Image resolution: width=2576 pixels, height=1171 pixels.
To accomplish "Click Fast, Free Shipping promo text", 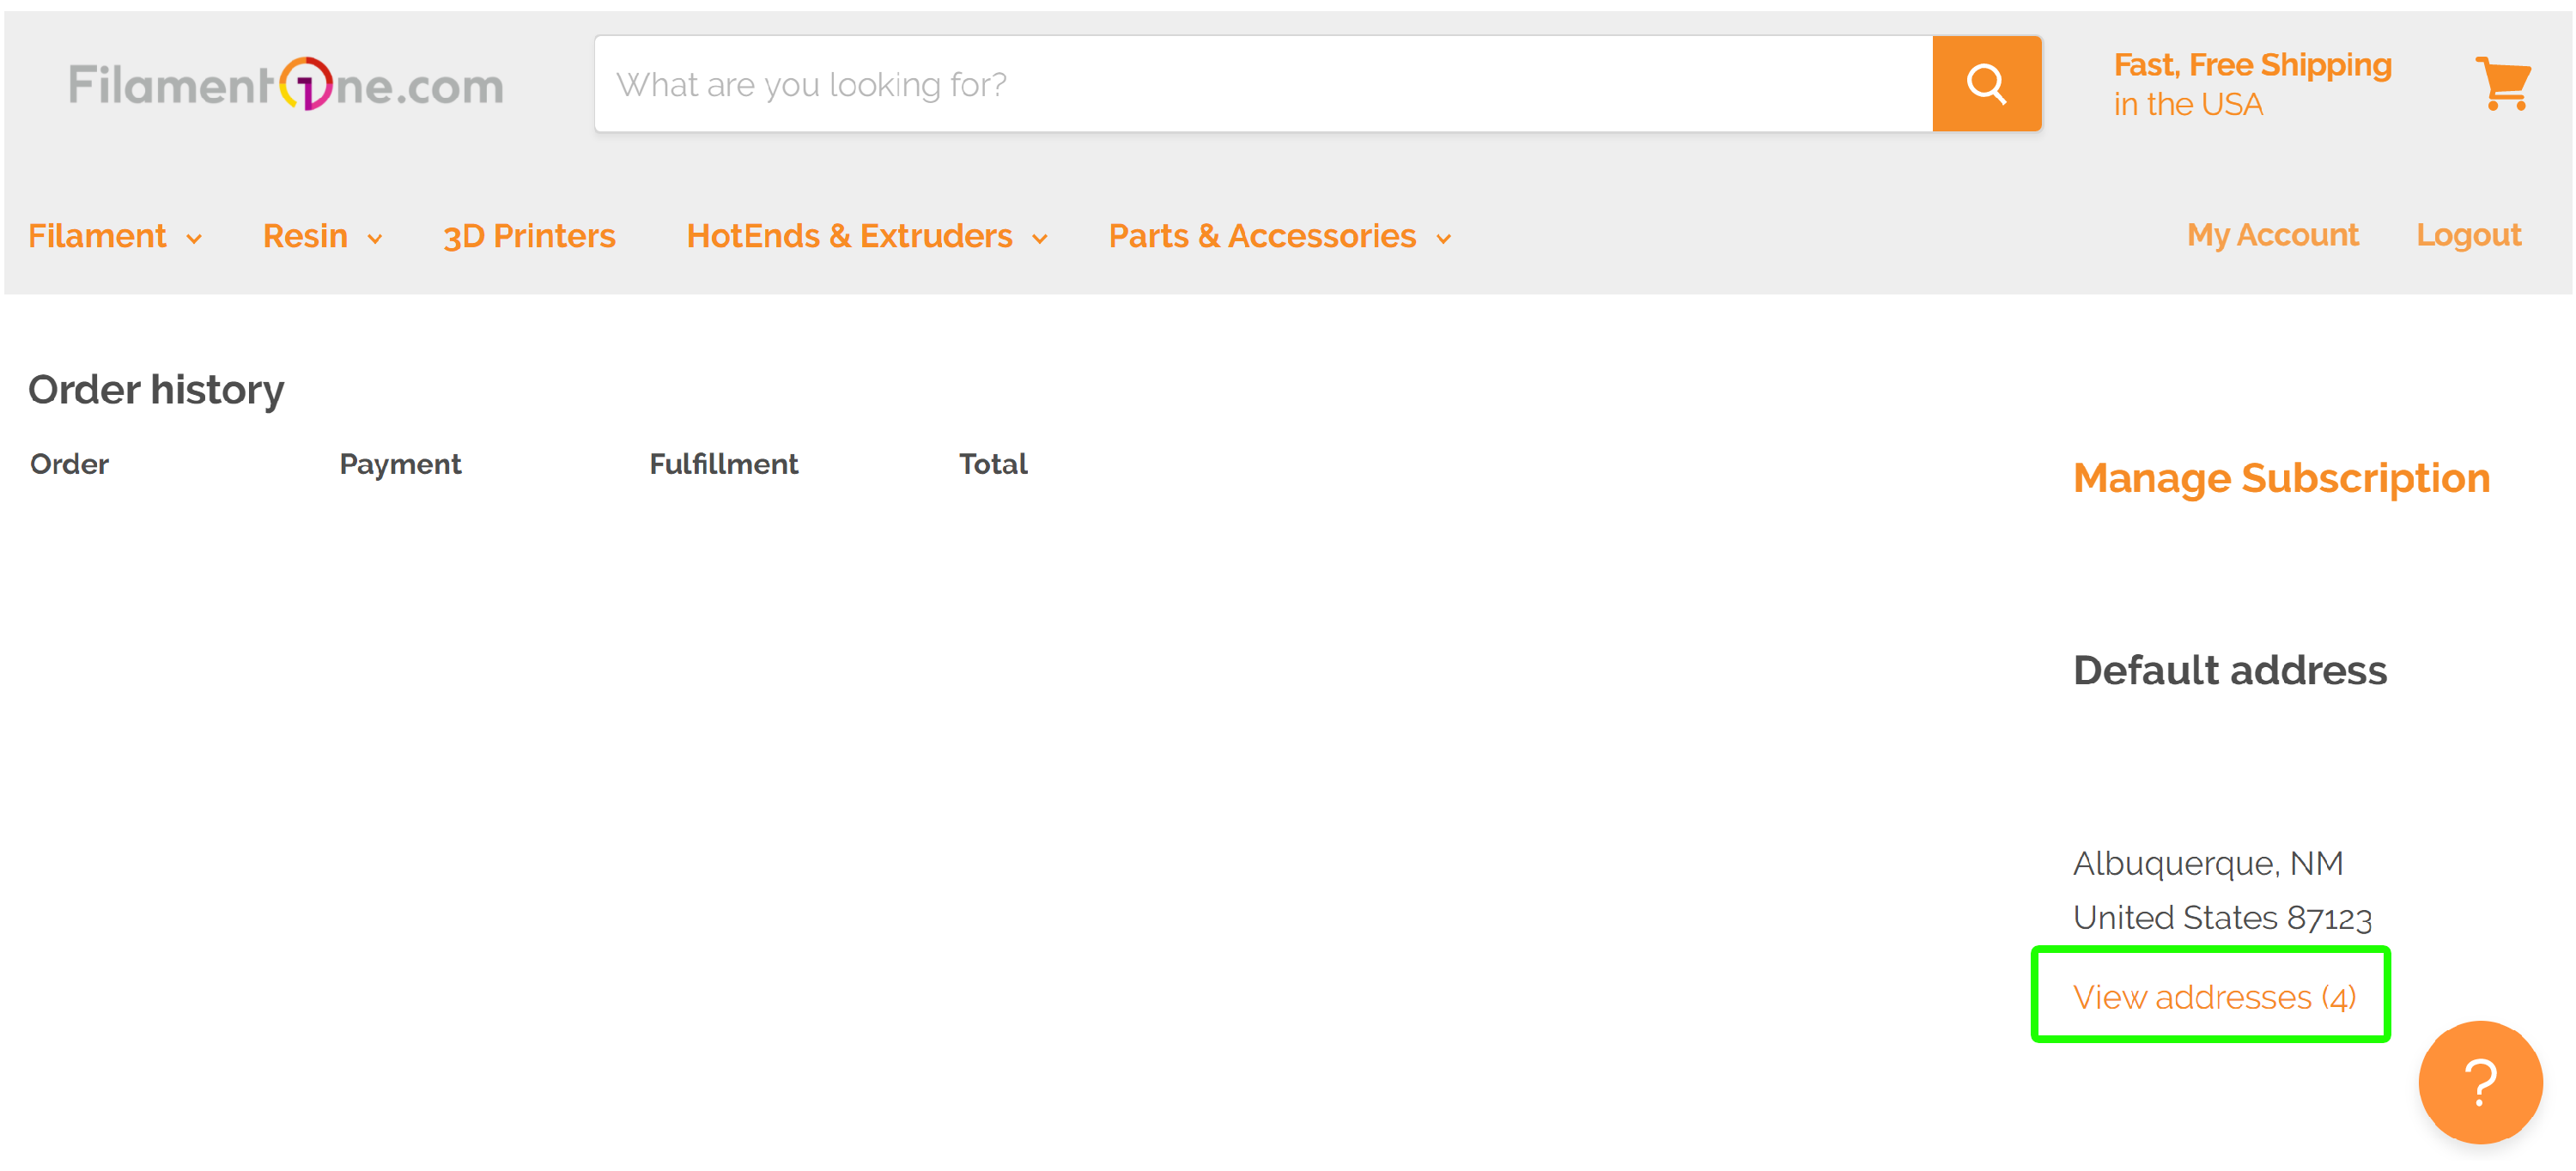I will coord(2252,65).
